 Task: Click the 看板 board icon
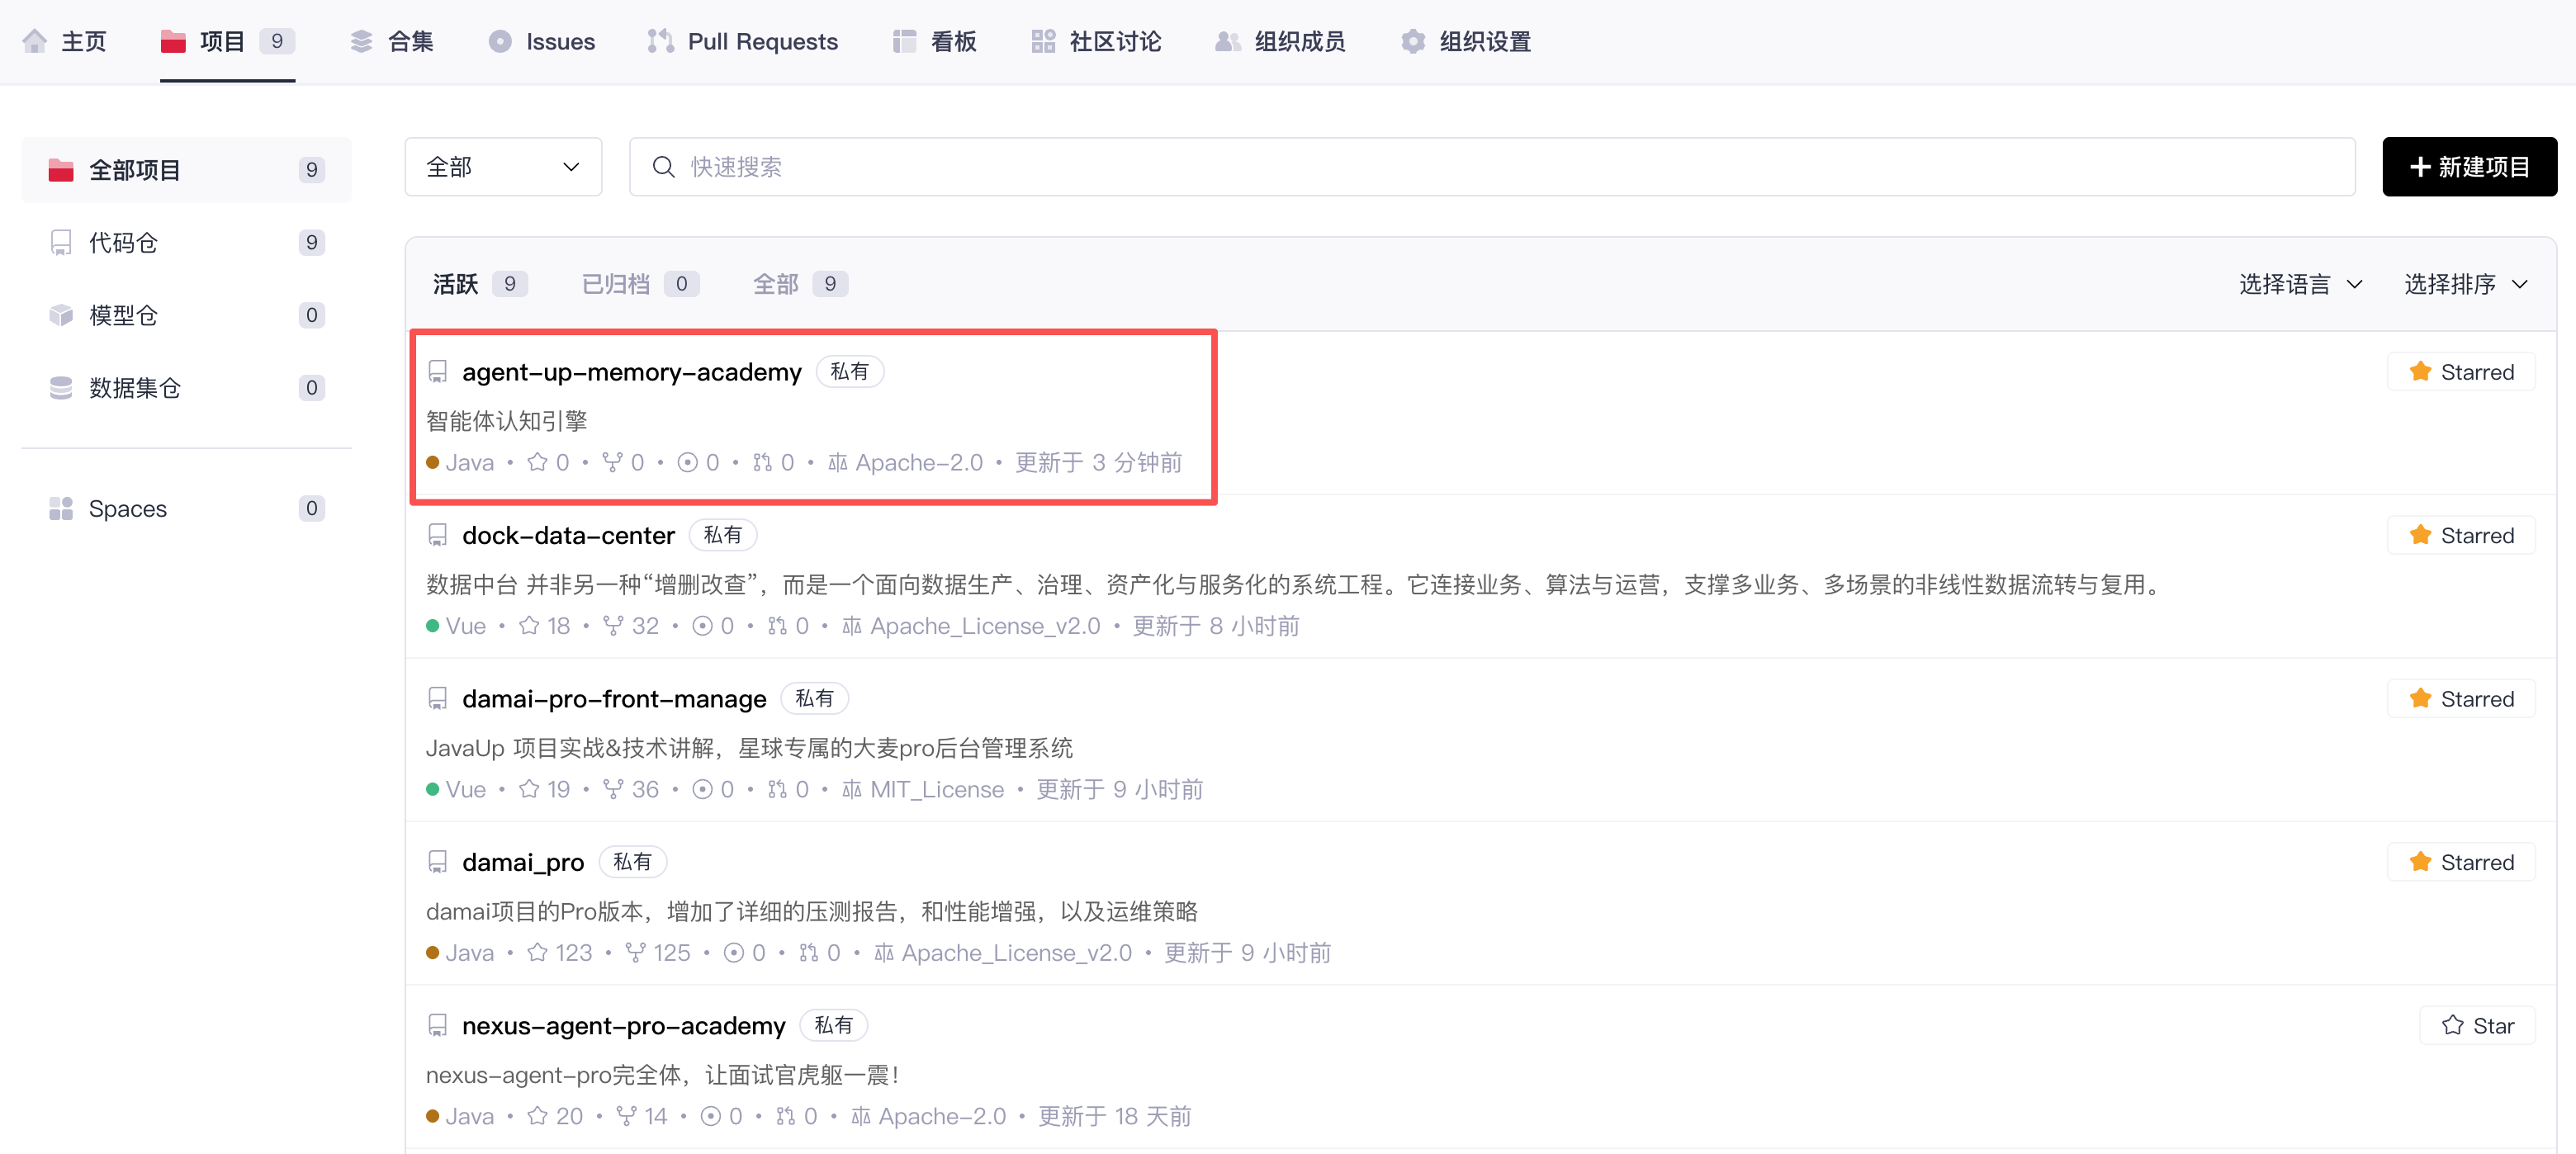[904, 41]
